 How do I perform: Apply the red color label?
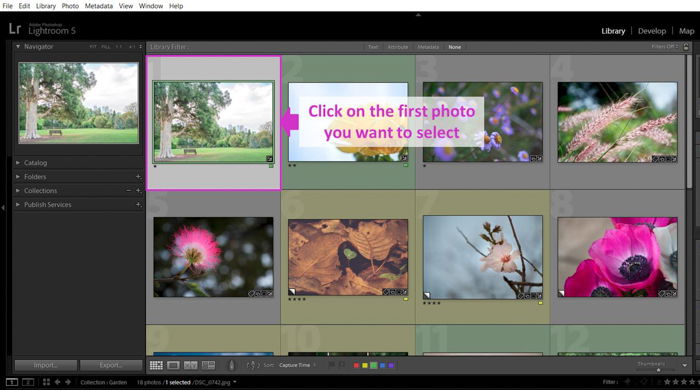pyautogui.click(x=356, y=365)
